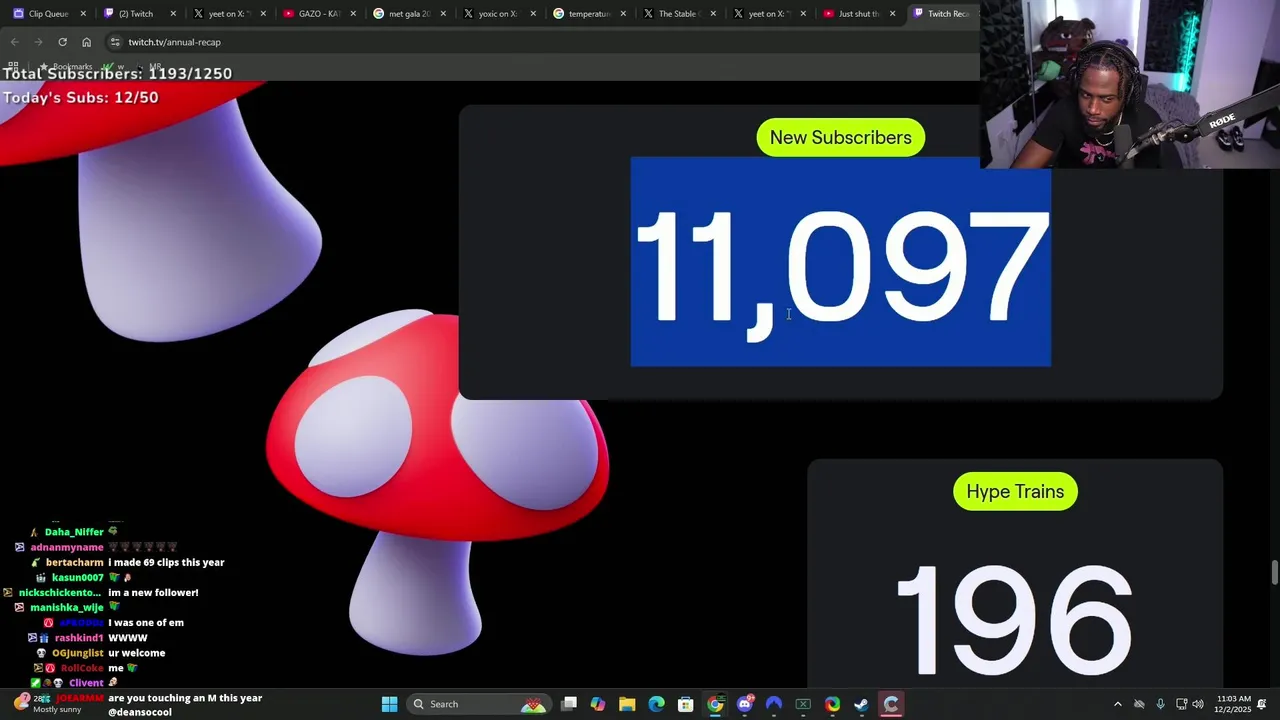Screen dimensions: 1280x720
Task: Click the Total Subscribers overlay text
Action: (x=117, y=73)
